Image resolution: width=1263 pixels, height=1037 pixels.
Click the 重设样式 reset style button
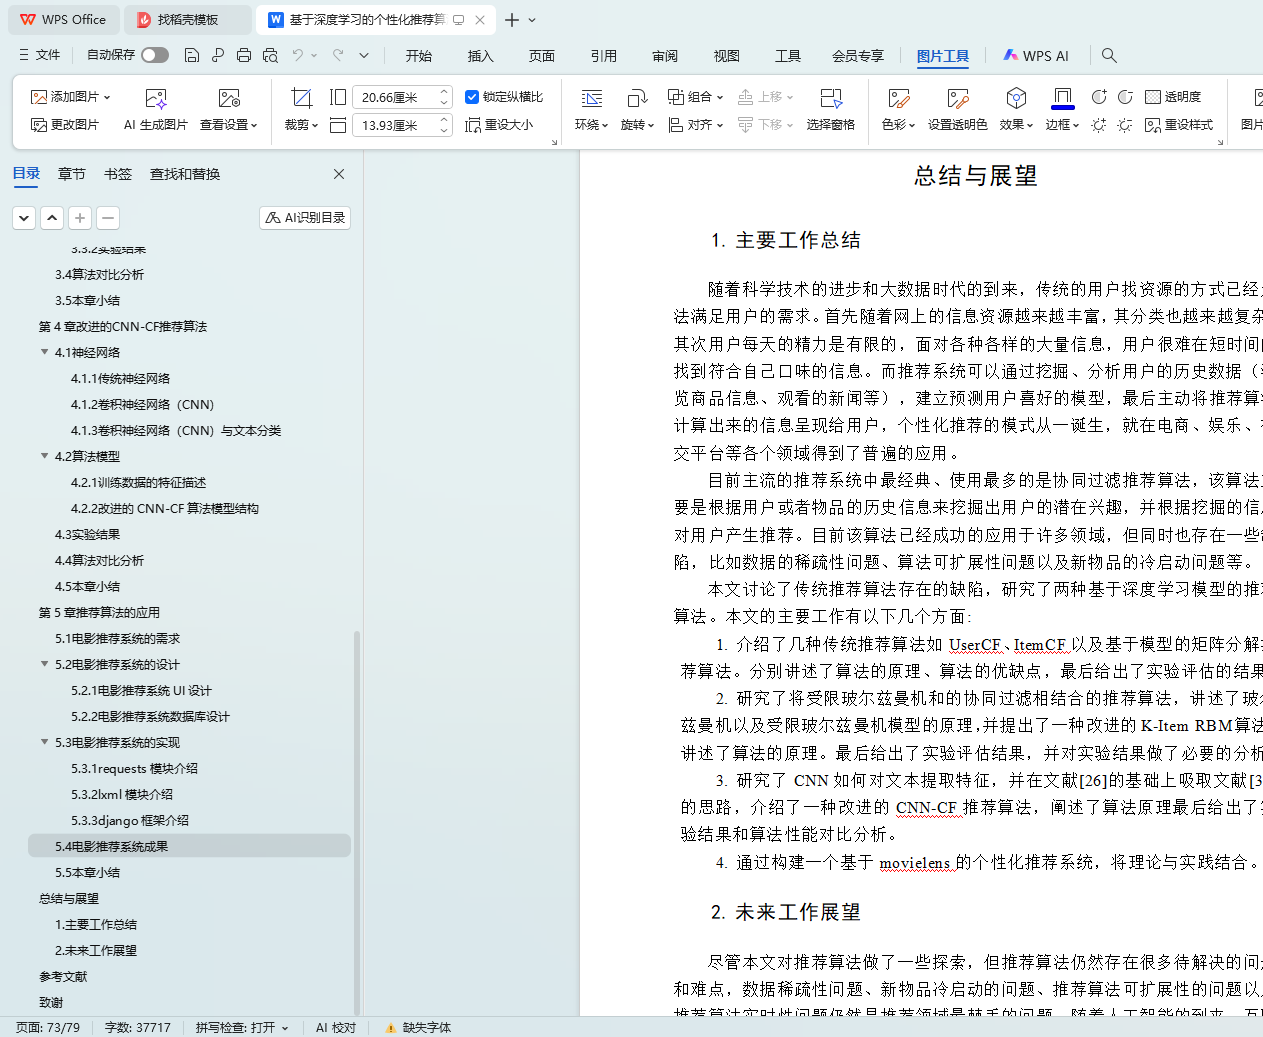[x=1179, y=125]
